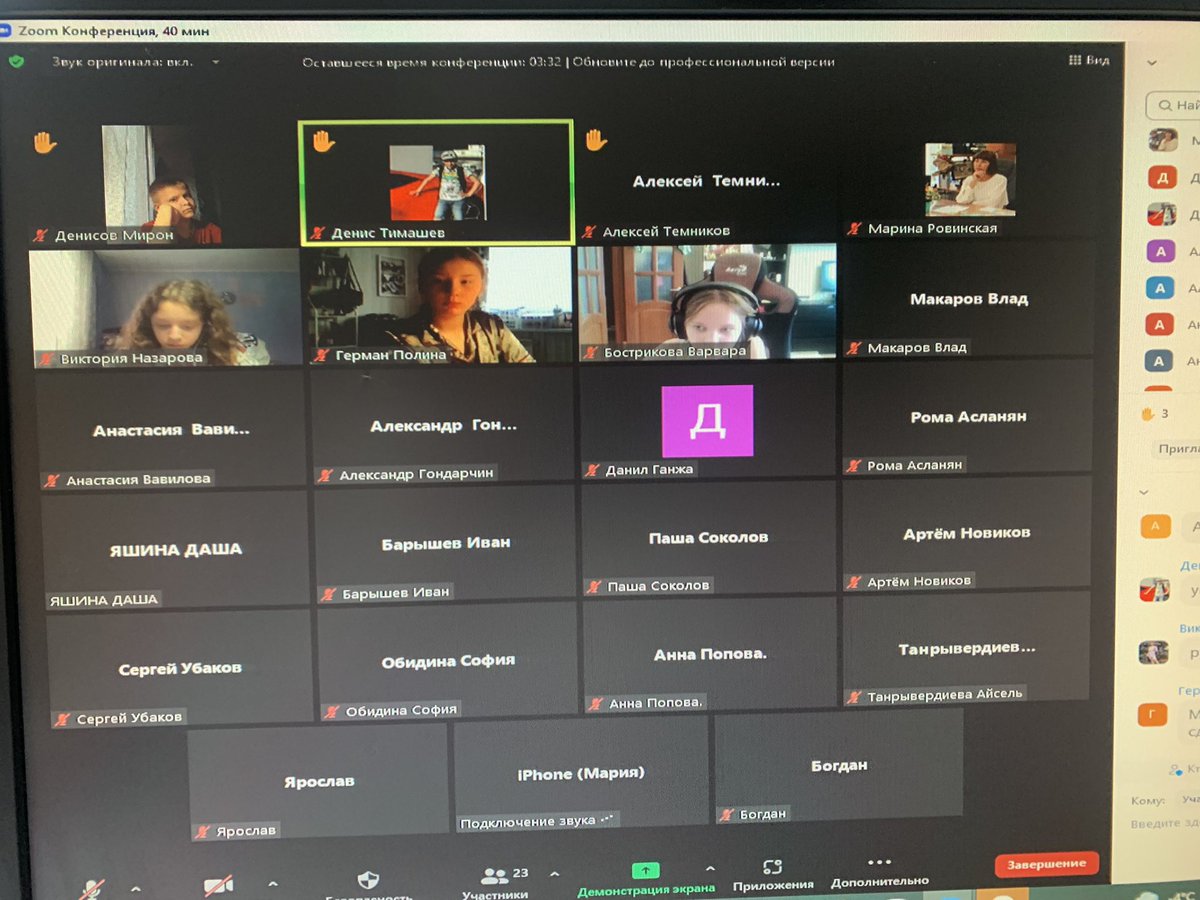Expand arrow next to Звук оригинала
The width and height of the screenshot is (1200, 900).
(x=215, y=62)
